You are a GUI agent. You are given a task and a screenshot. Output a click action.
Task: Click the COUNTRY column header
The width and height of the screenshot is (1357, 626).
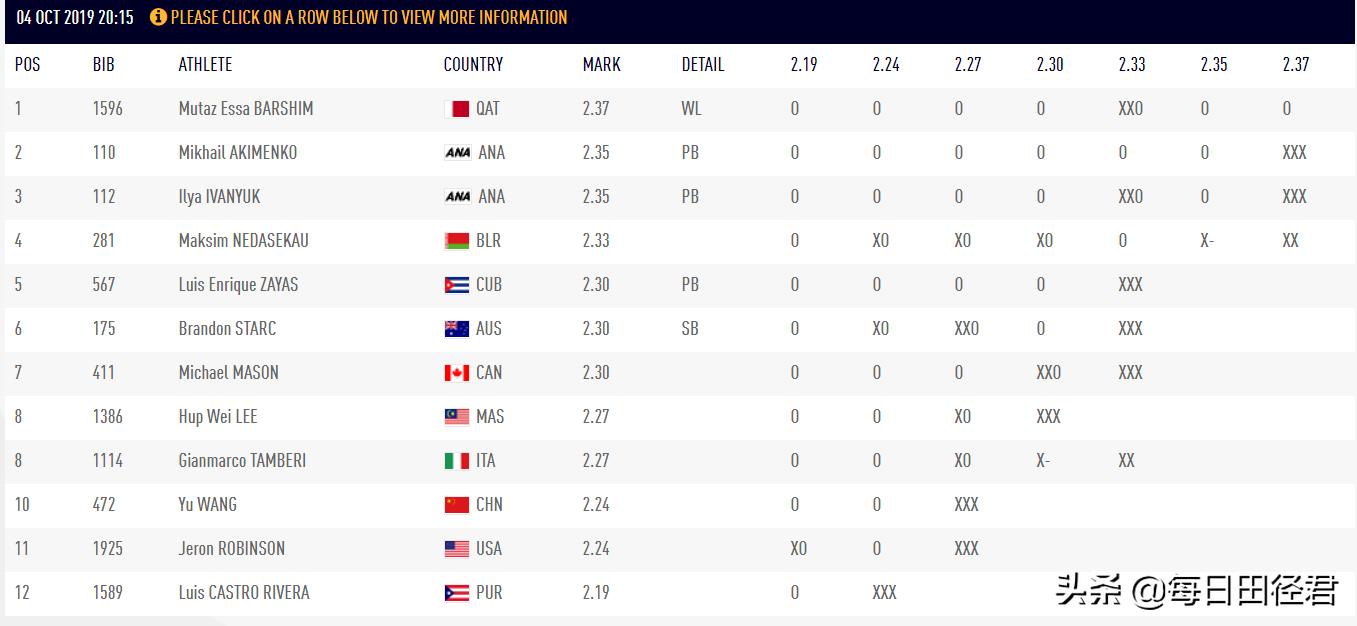point(473,64)
